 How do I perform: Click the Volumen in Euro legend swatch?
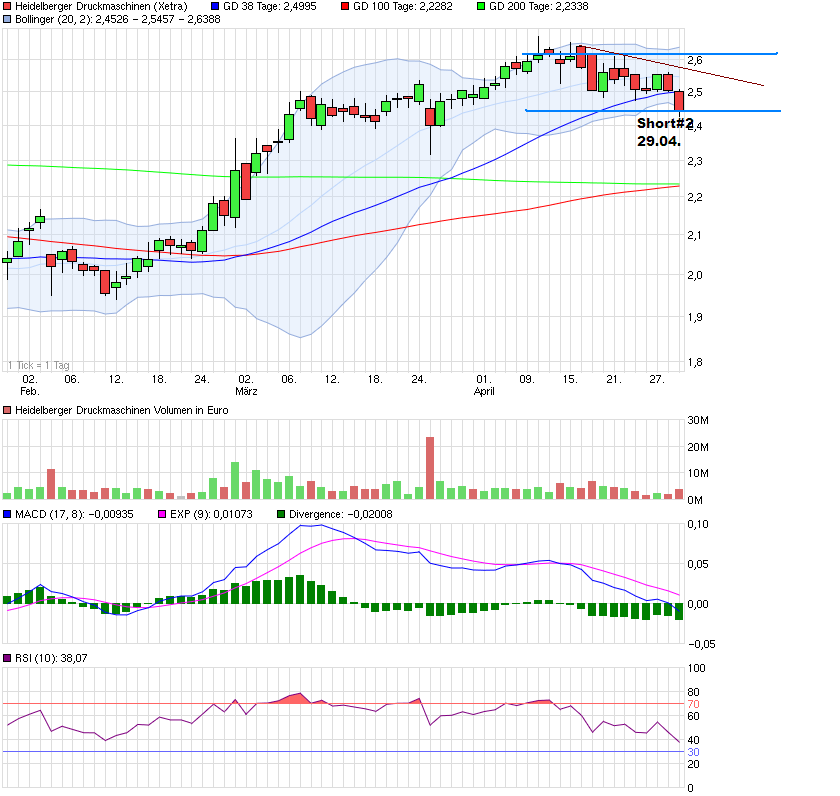[7, 410]
